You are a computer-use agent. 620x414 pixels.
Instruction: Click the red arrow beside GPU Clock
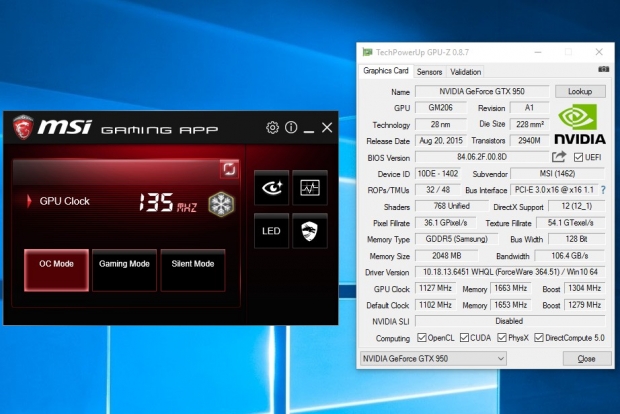[29, 201]
